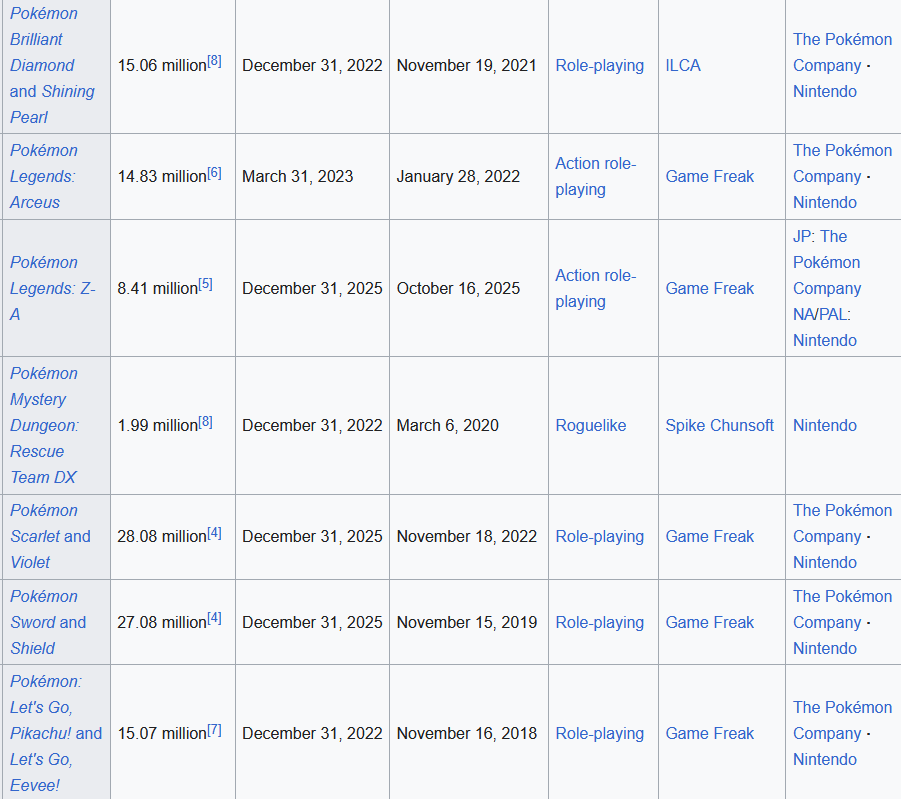Screen dimensions: 901x799
Task: Open Nintendo link in Legends: Z-A row
Action: click(825, 340)
